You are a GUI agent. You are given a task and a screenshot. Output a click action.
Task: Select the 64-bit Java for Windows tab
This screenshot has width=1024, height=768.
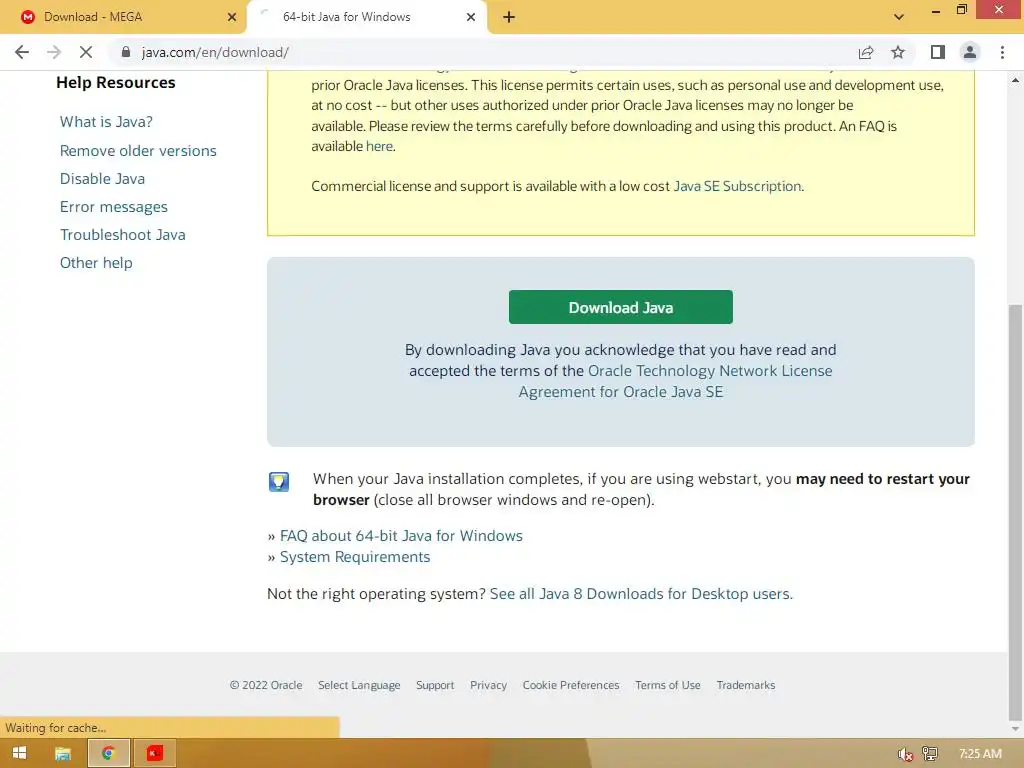(367, 18)
